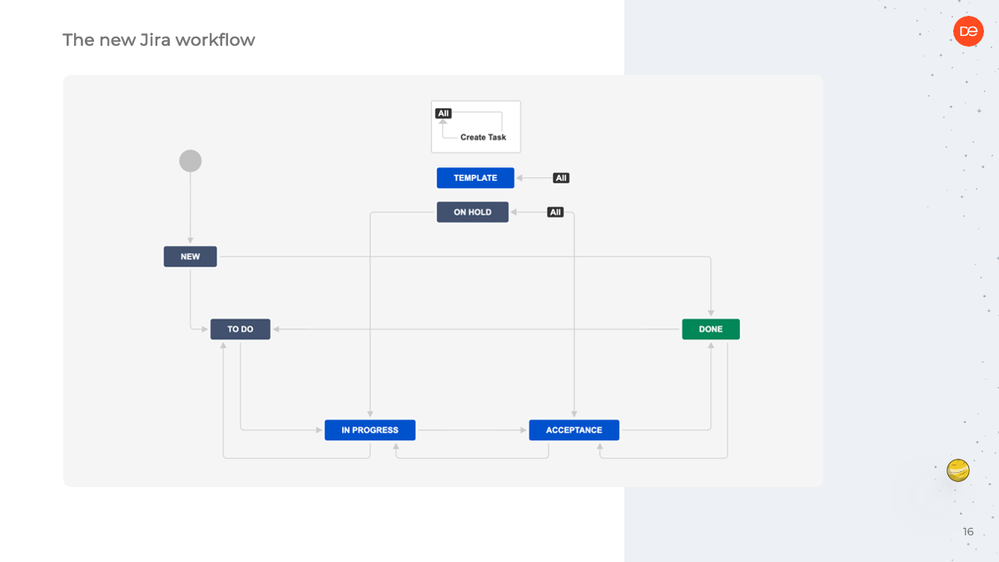
Task: Select the Create Task transition label
Action: click(x=483, y=137)
